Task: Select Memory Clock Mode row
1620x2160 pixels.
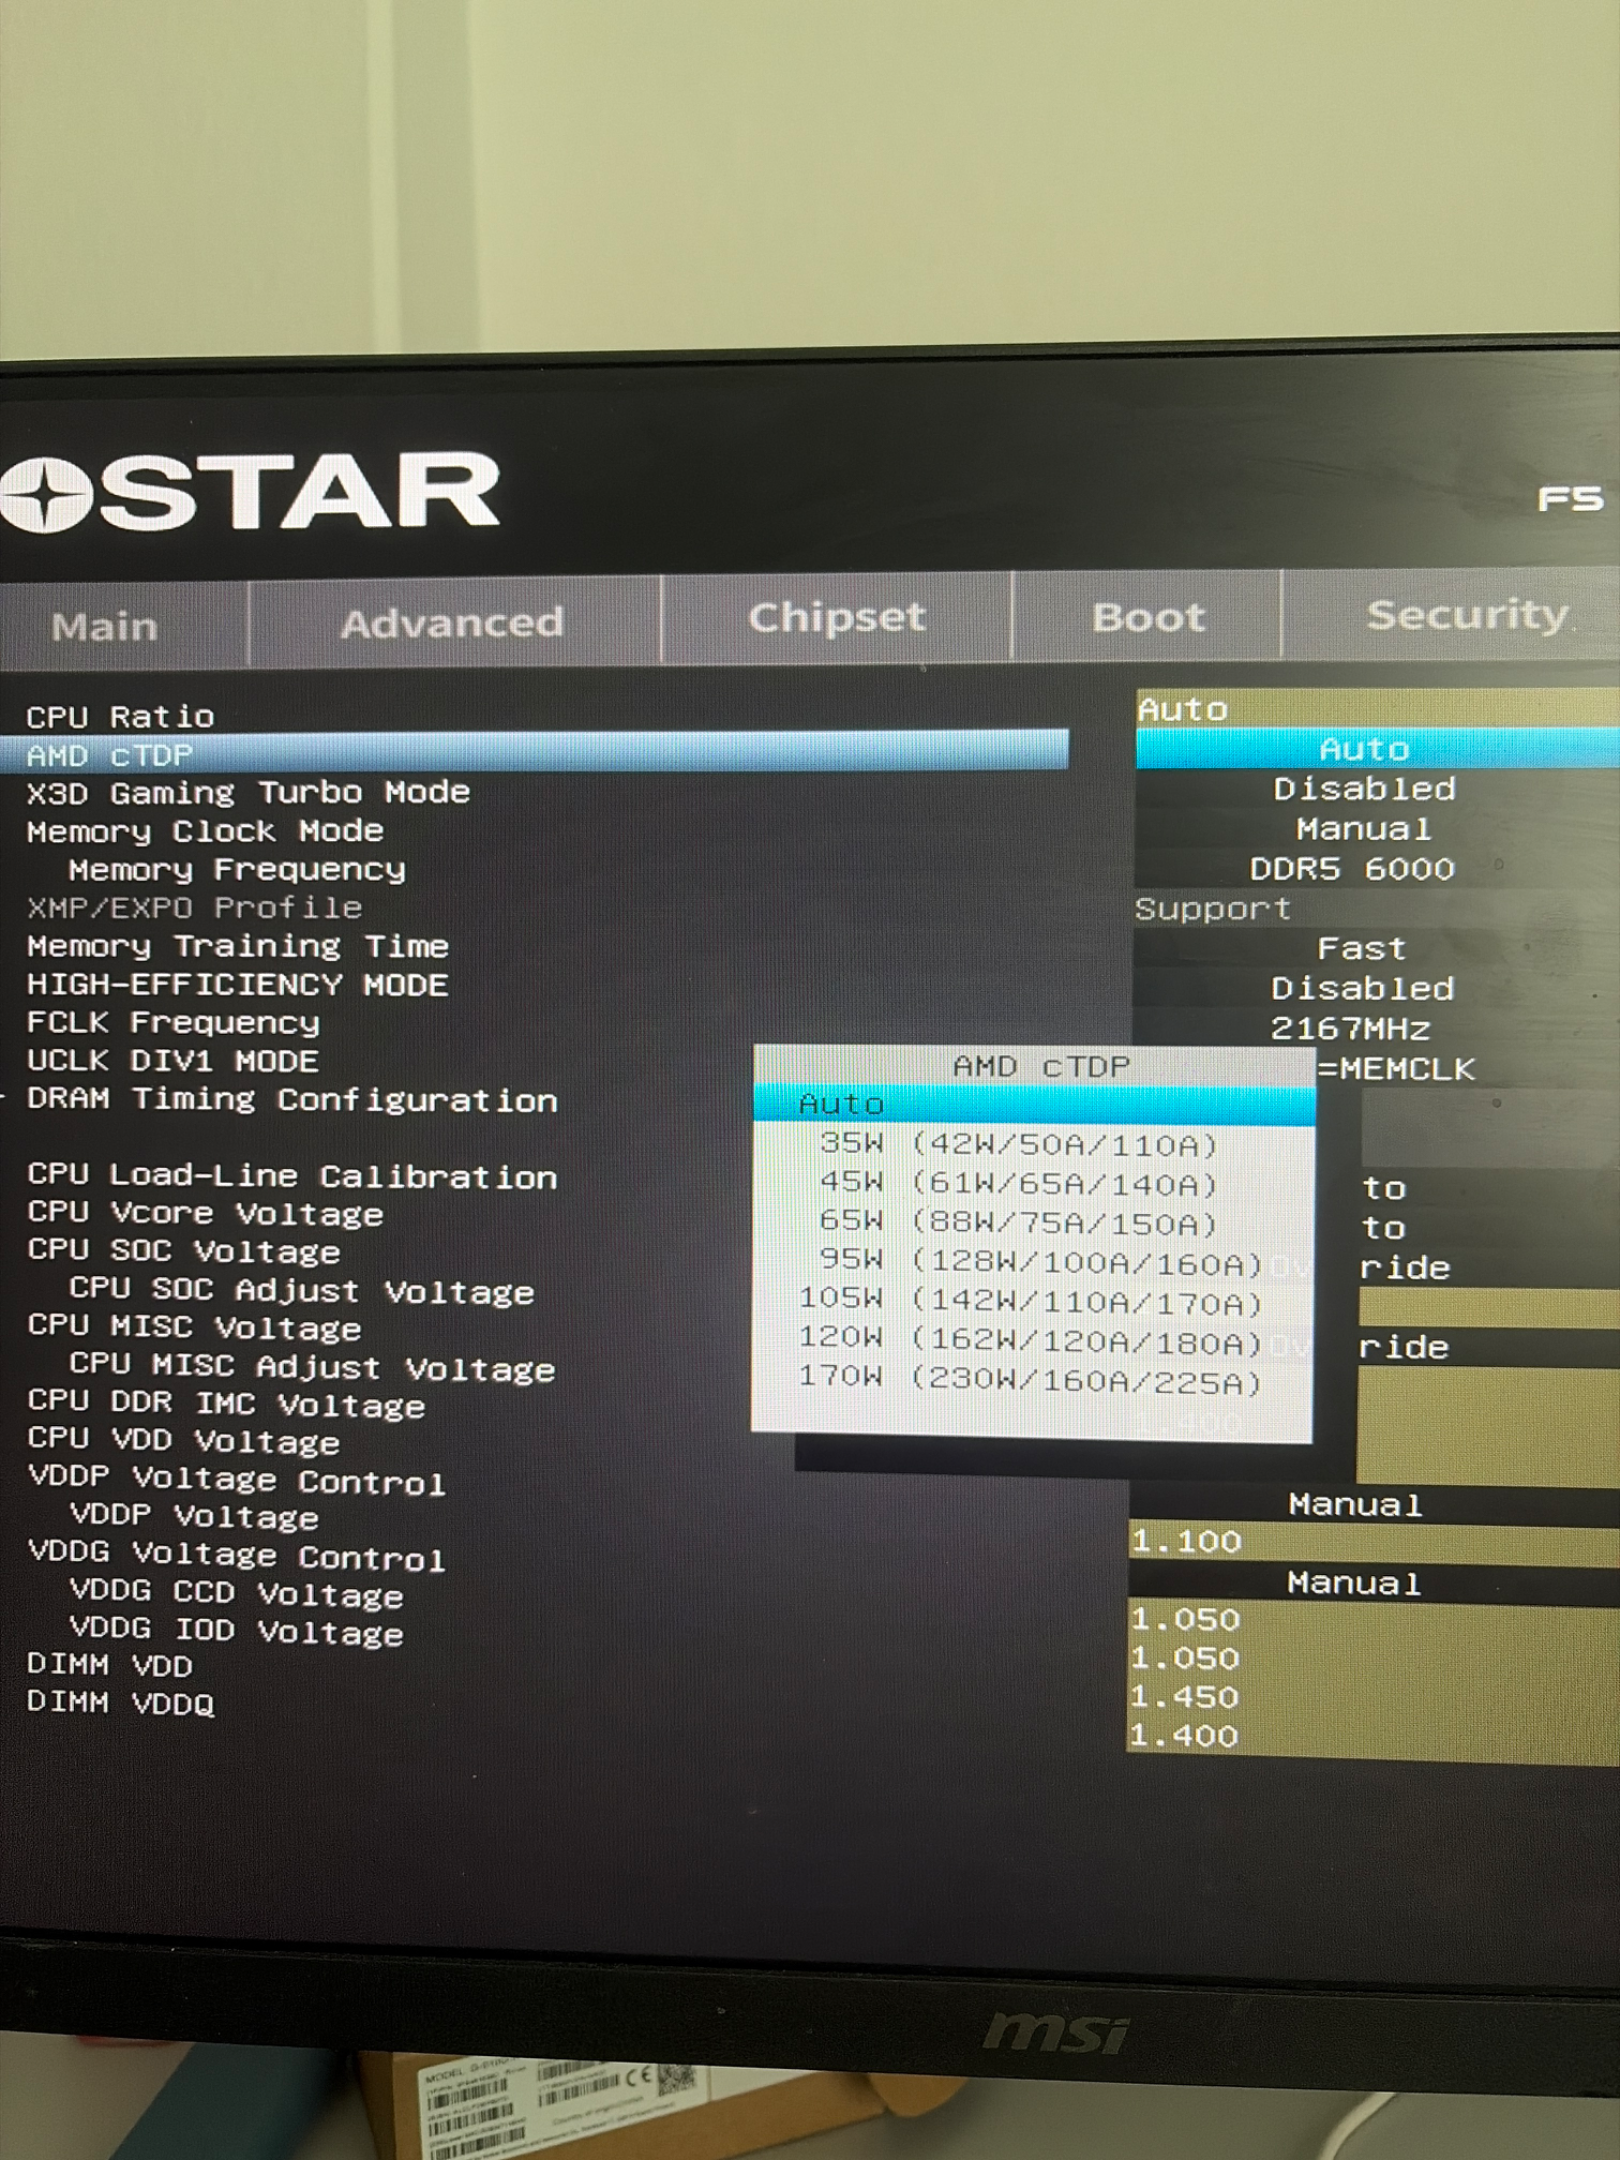Action: tap(205, 831)
